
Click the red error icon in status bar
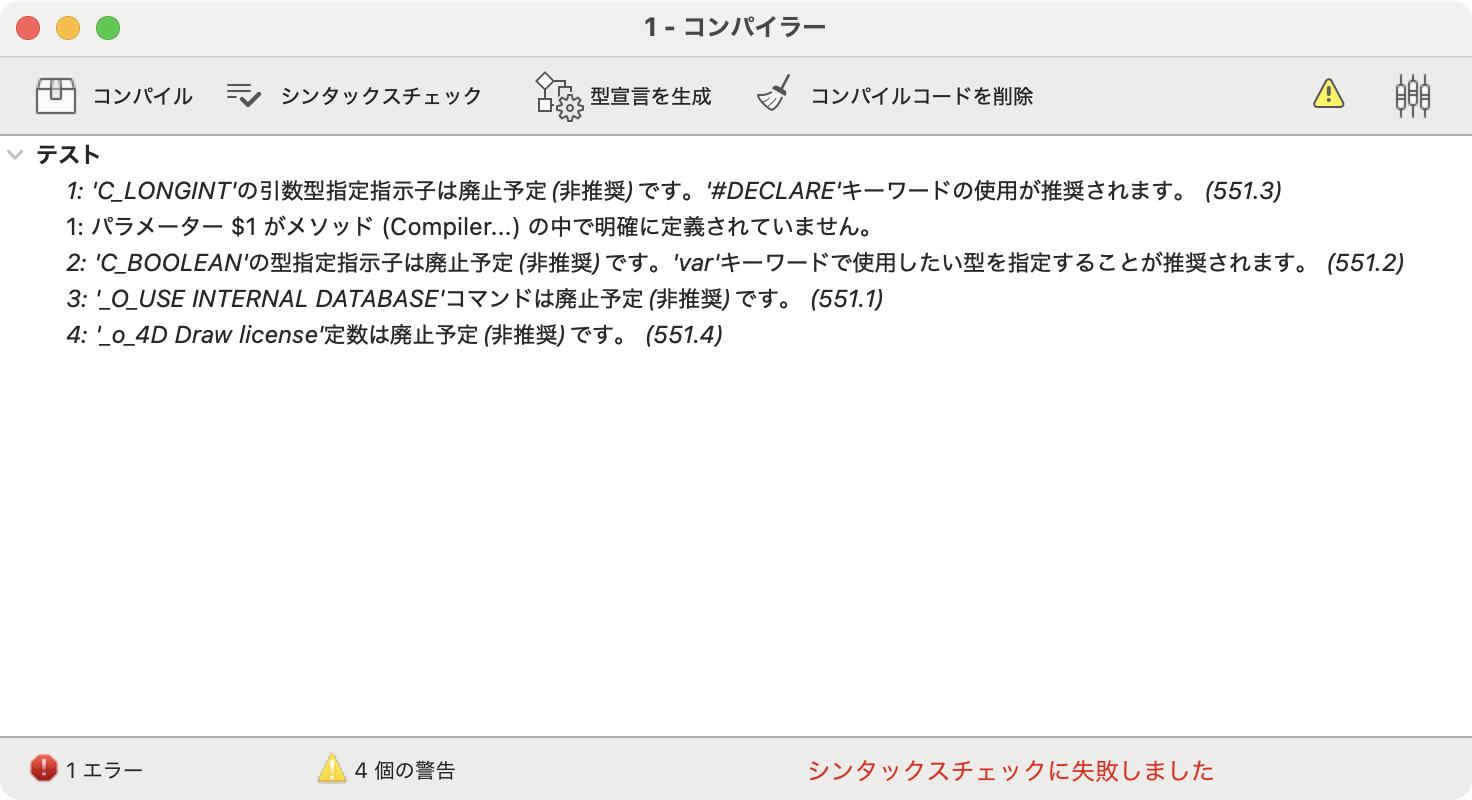tap(44, 769)
